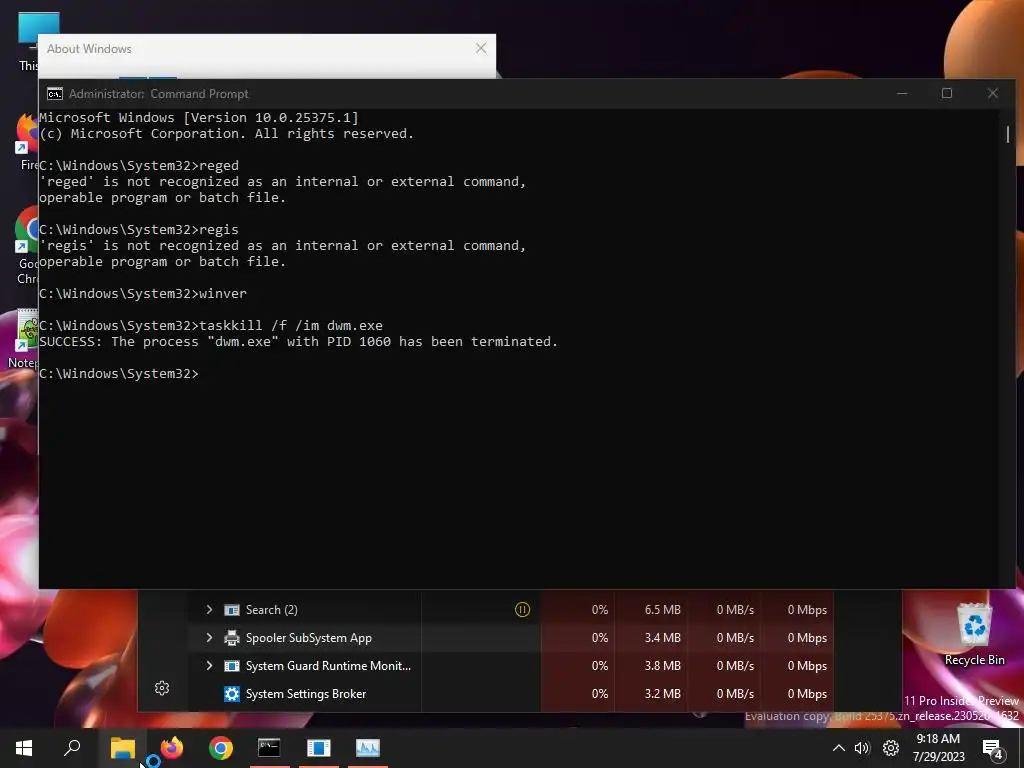Close the About Windows dialog
Viewport: 1024px width, 768px height.
[481, 48]
